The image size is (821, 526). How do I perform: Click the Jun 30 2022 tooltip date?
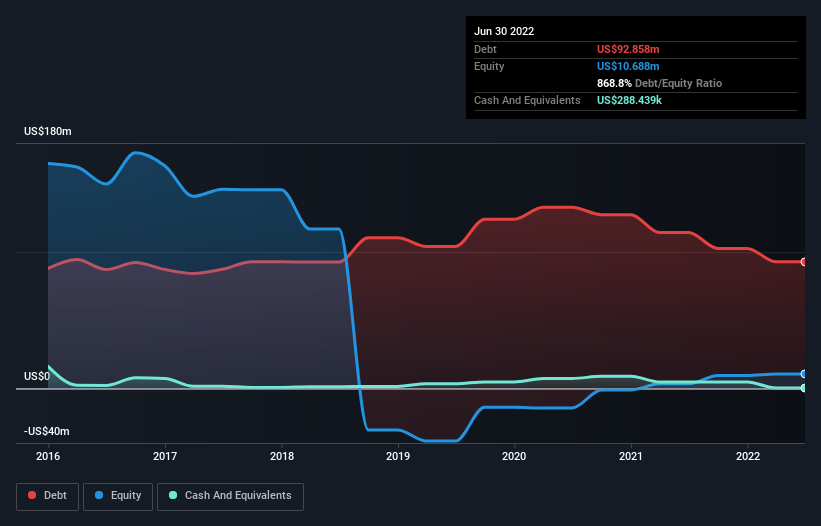click(x=504, y=31)
